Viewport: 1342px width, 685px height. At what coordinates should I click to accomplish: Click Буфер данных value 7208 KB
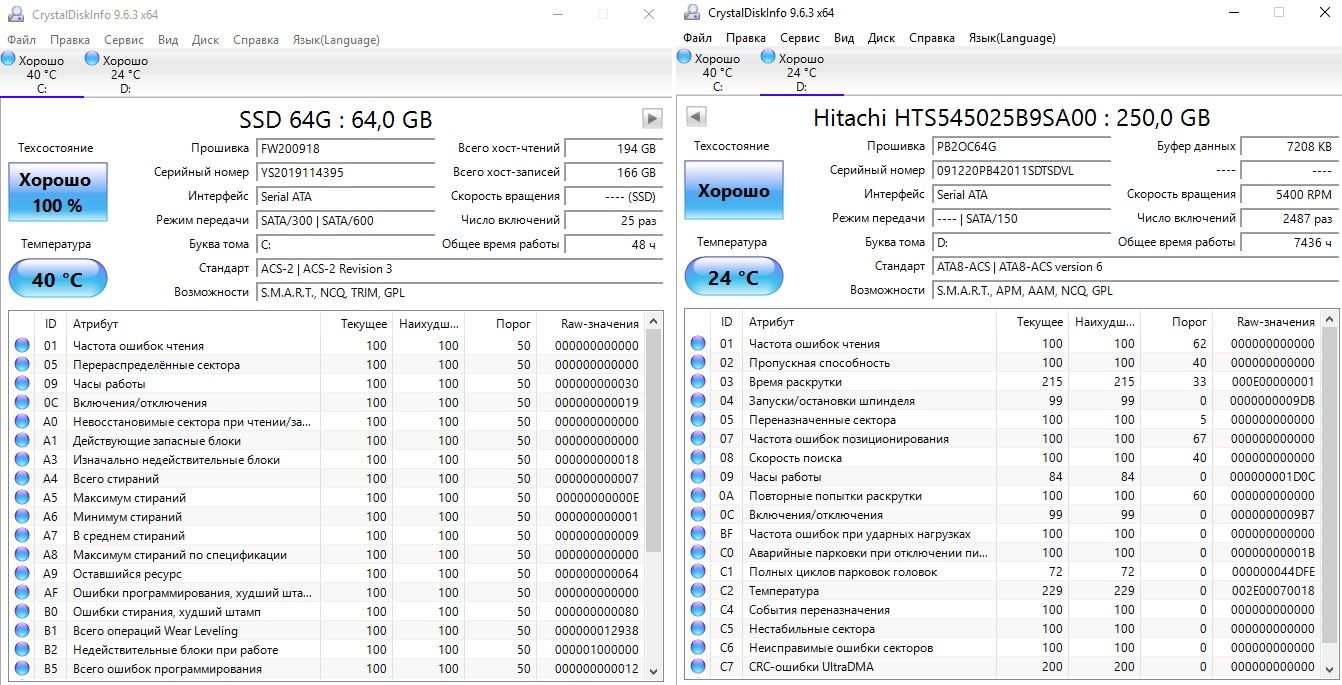click(x=1290, y=146)
